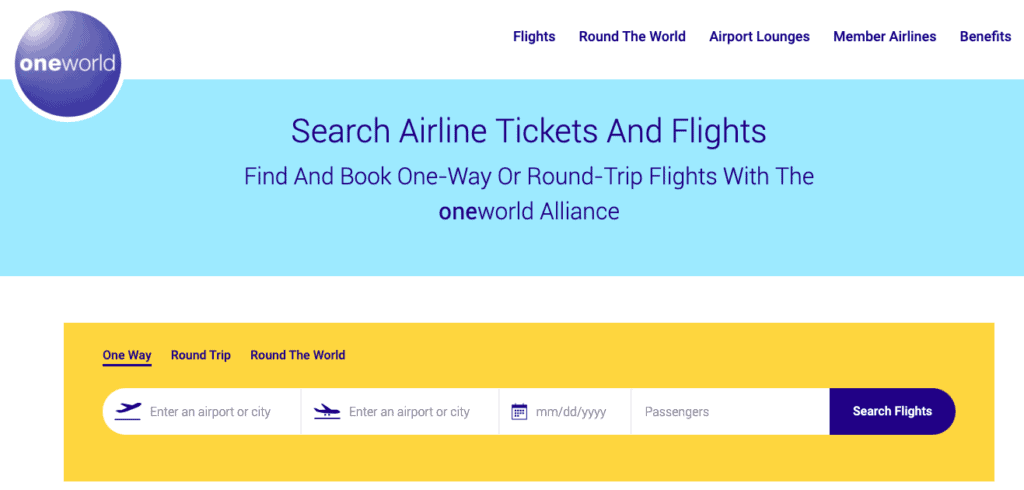Image resolution: width=1024 pixels, height=490 pixels.
Task: Open the calendar date picker icon
Action: (519, 411)
